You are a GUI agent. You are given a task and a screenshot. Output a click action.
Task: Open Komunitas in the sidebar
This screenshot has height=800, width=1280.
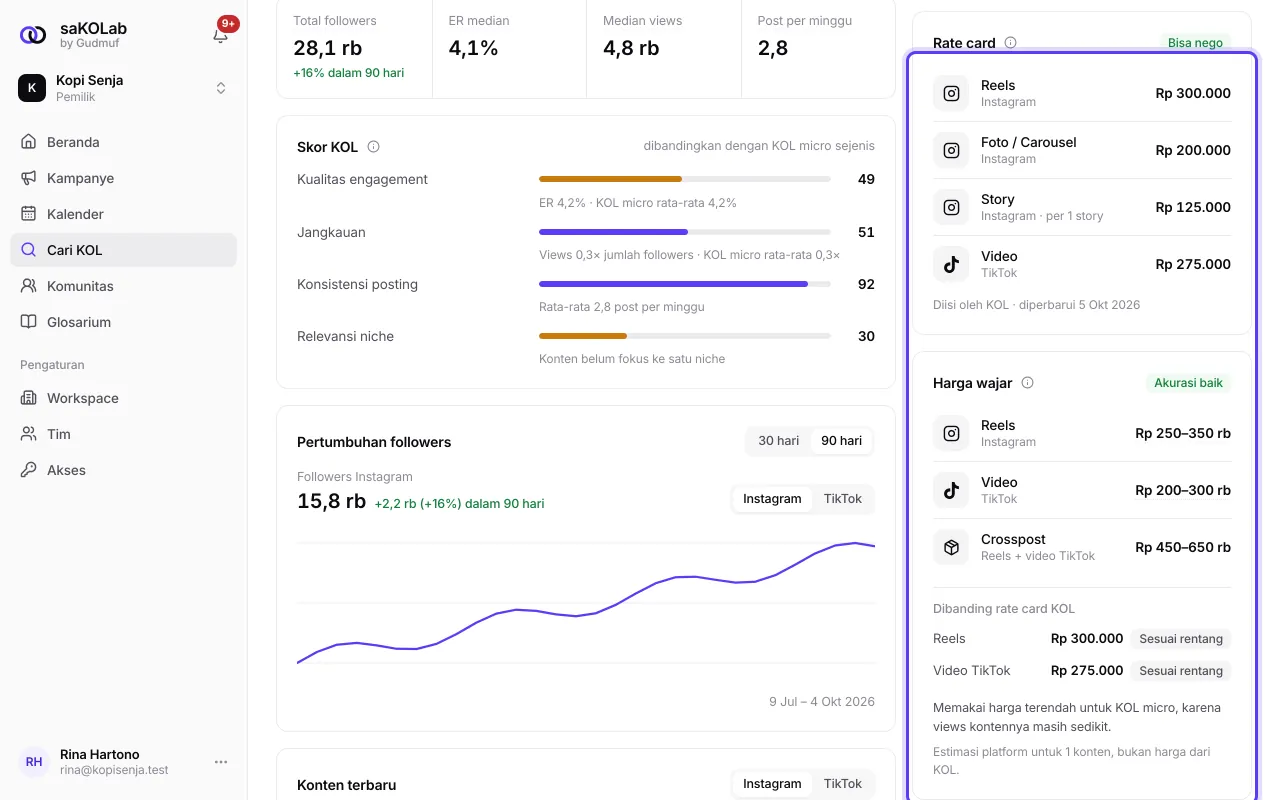[x=123, y=286]
